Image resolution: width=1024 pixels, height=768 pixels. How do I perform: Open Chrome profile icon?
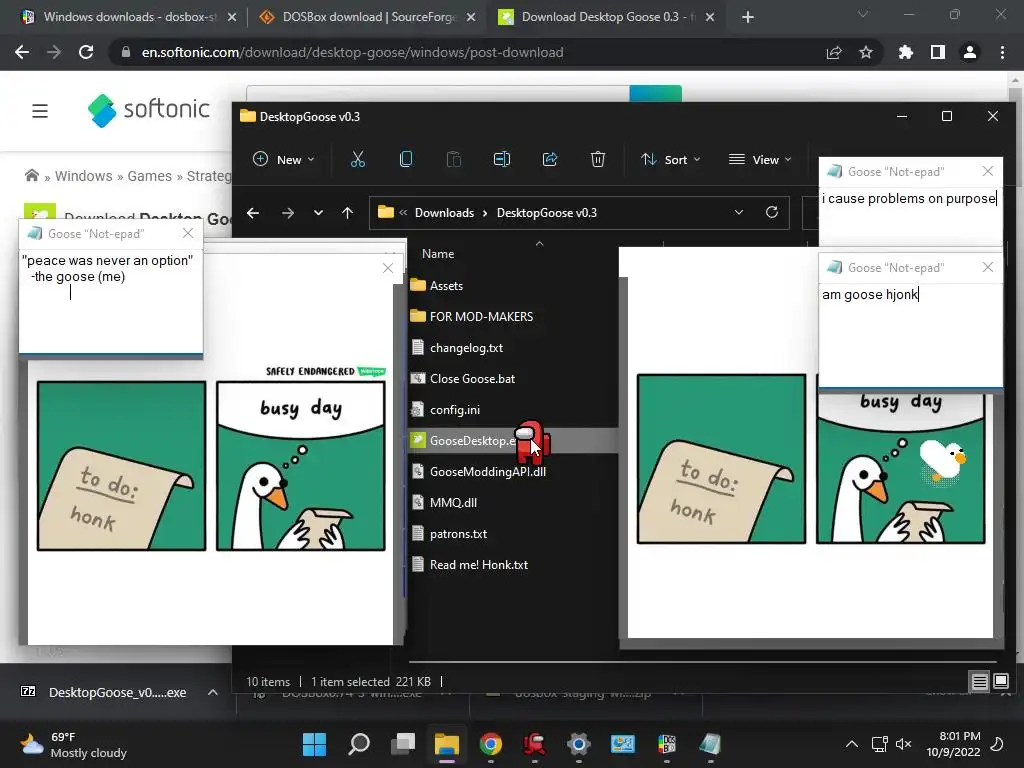tap(970, 52)
